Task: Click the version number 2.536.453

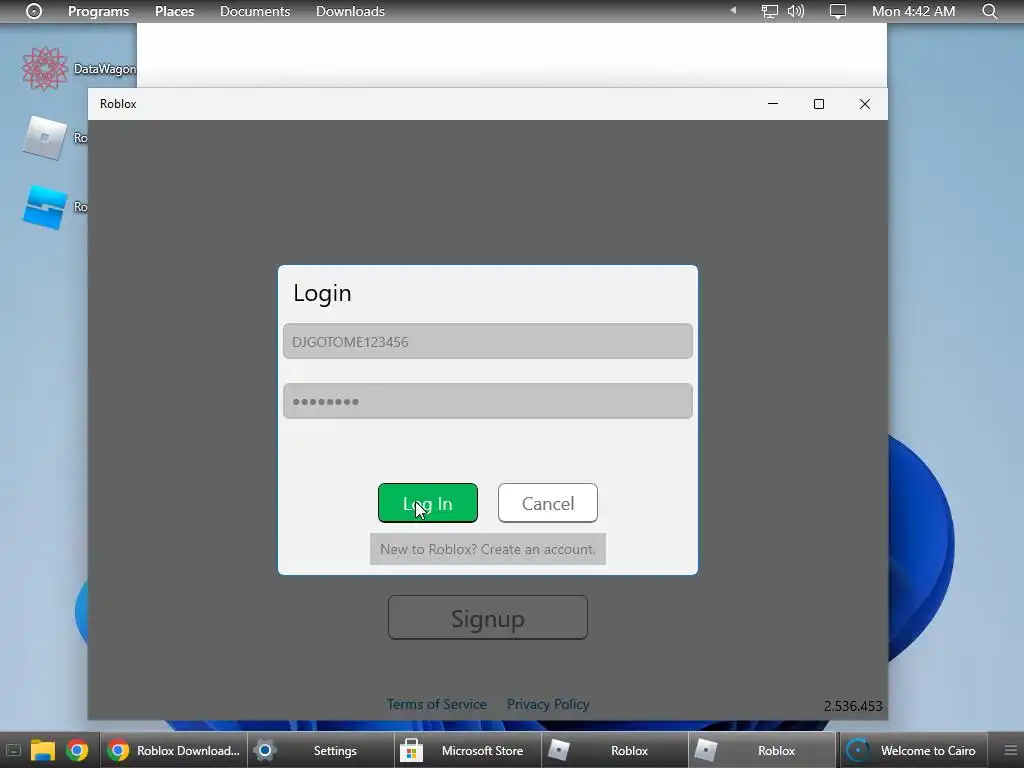Action: pyautogui.click(x=852, y=706)
